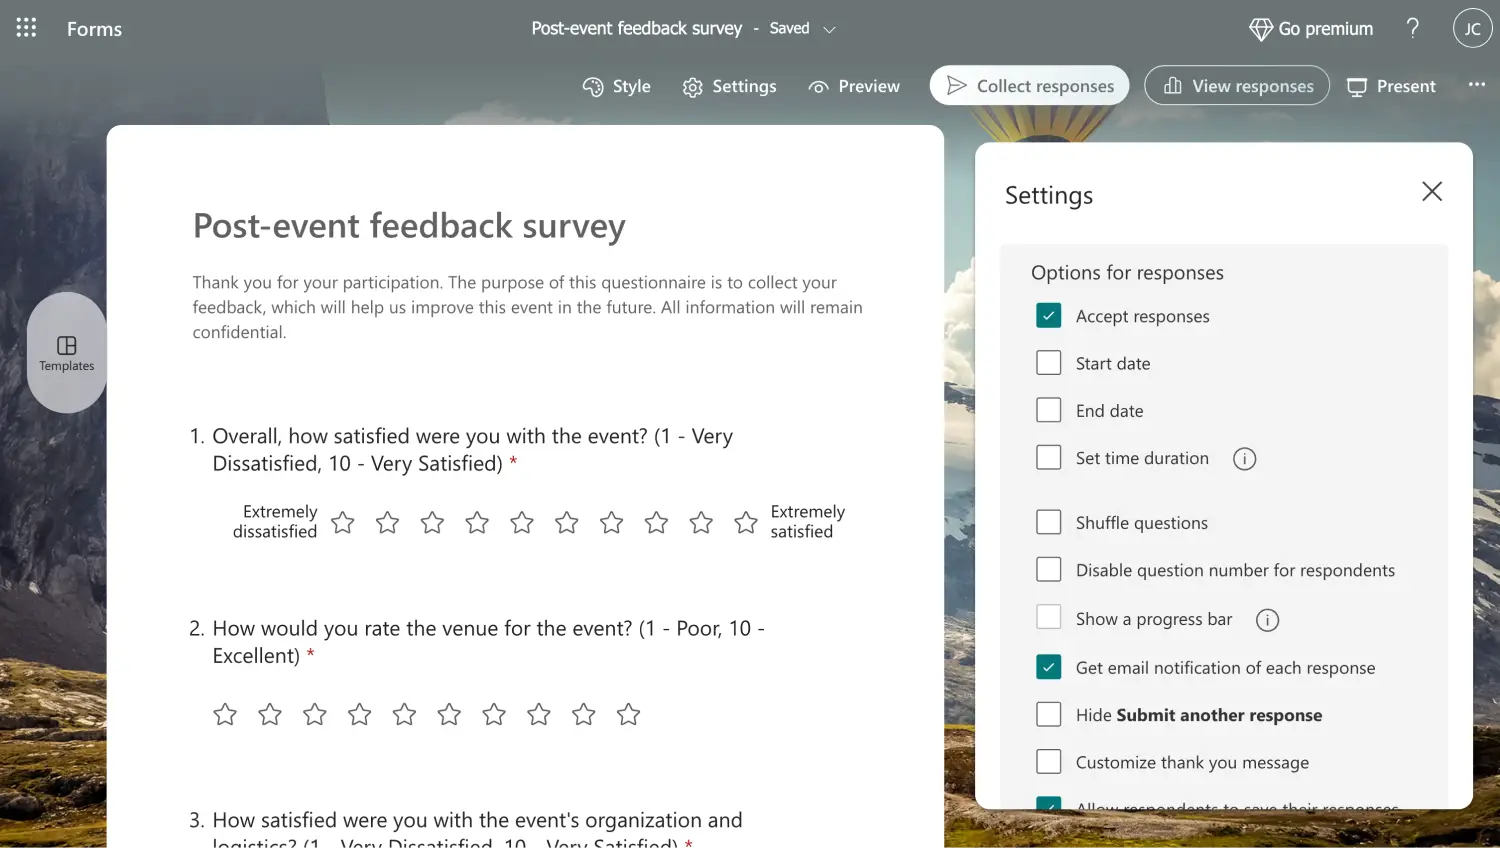The height and width of the screenshot is (848, 1500).
Task: Check the Start date option
Action: [x=1048, y=363]
